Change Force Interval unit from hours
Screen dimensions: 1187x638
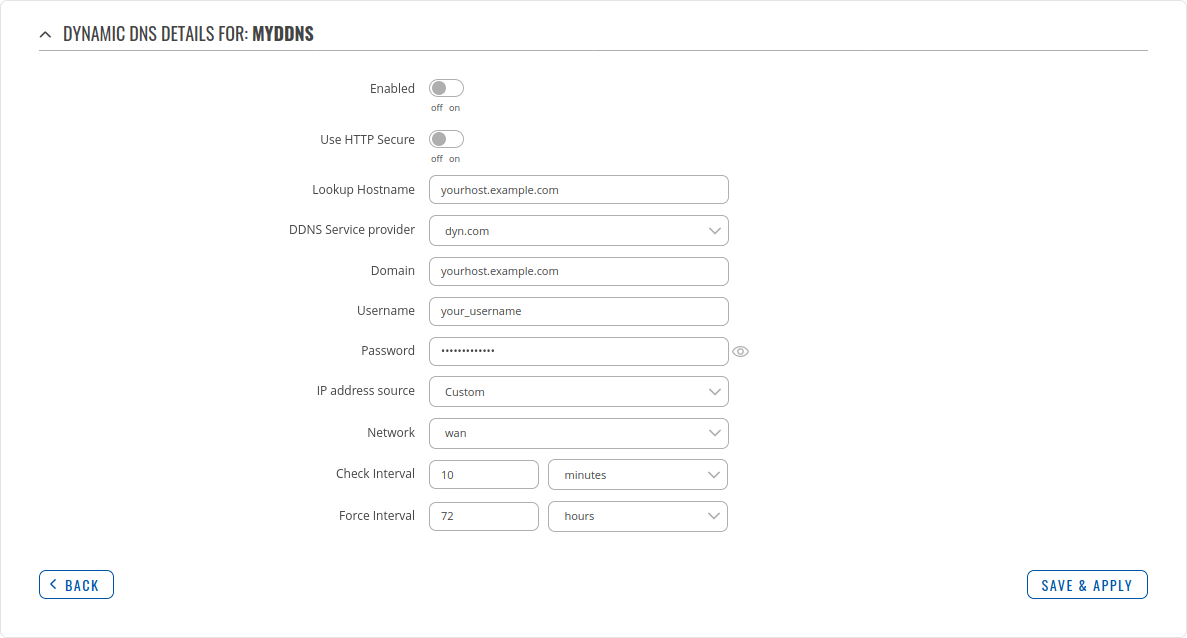point(638,516)
